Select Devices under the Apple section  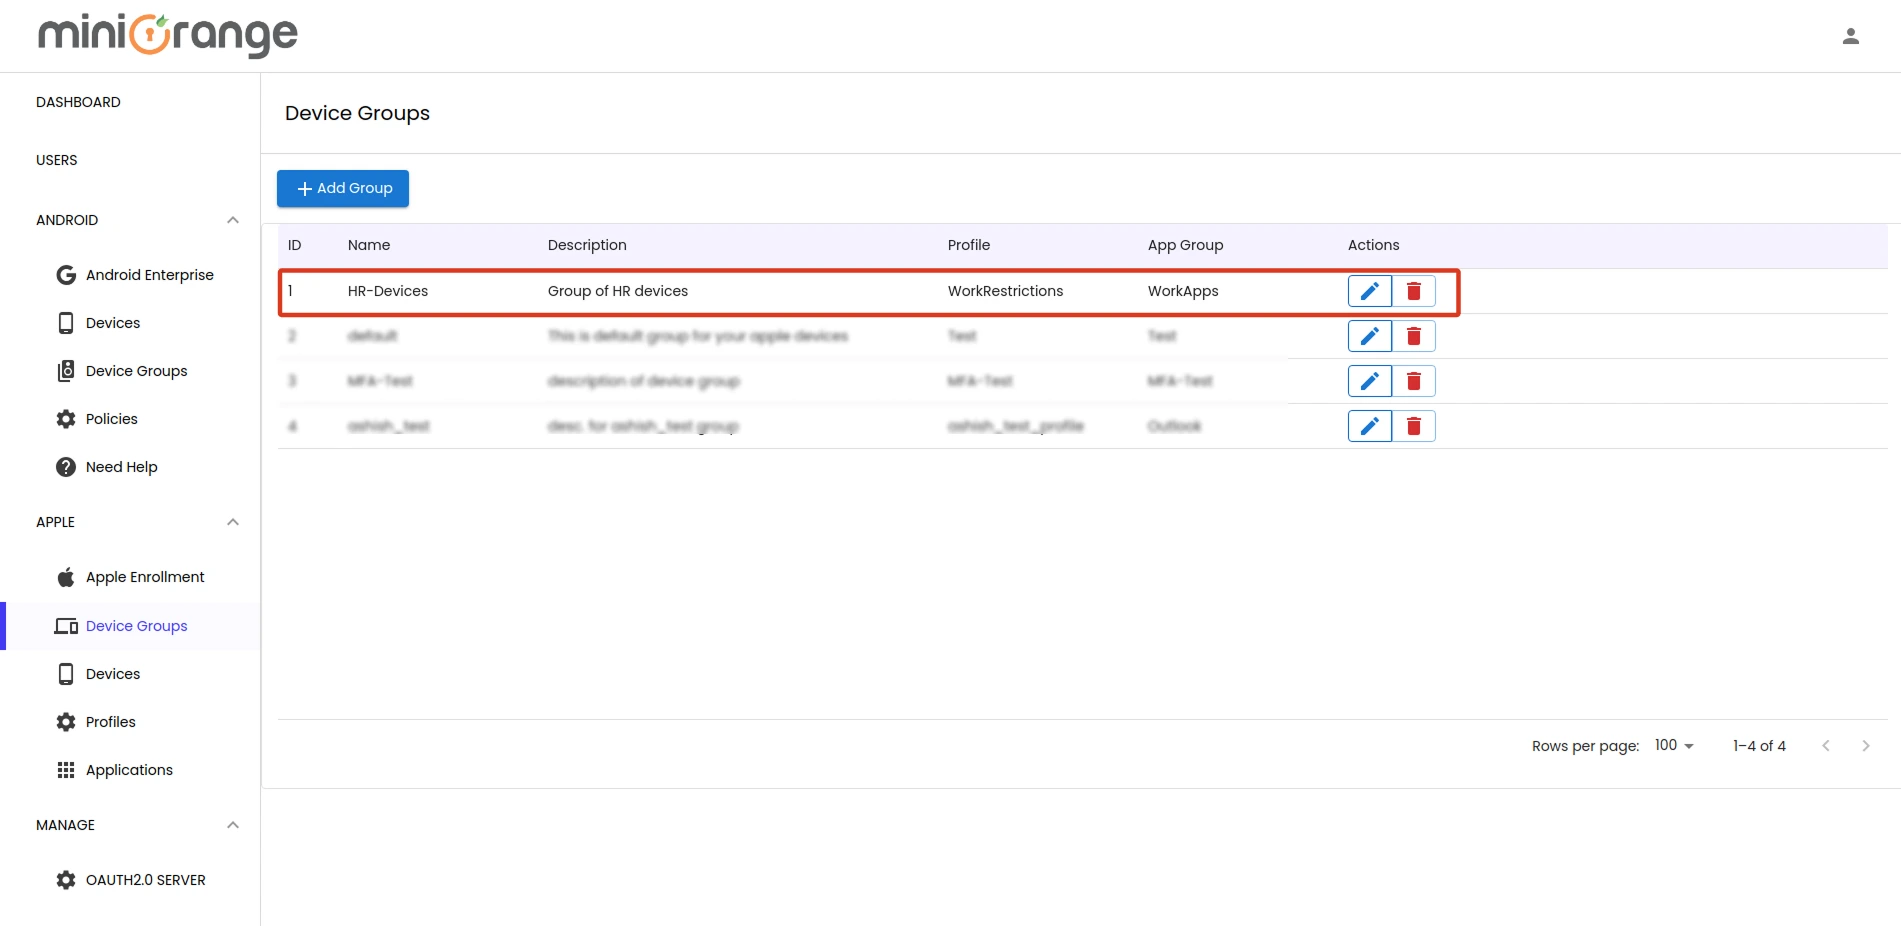pos(113,673)
